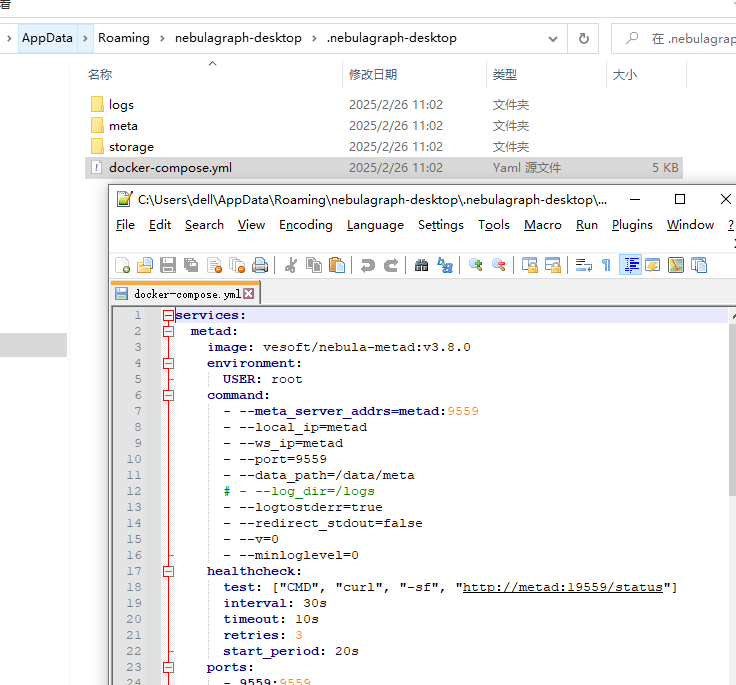Open Find with the binoculars icon

click(422, 265)
